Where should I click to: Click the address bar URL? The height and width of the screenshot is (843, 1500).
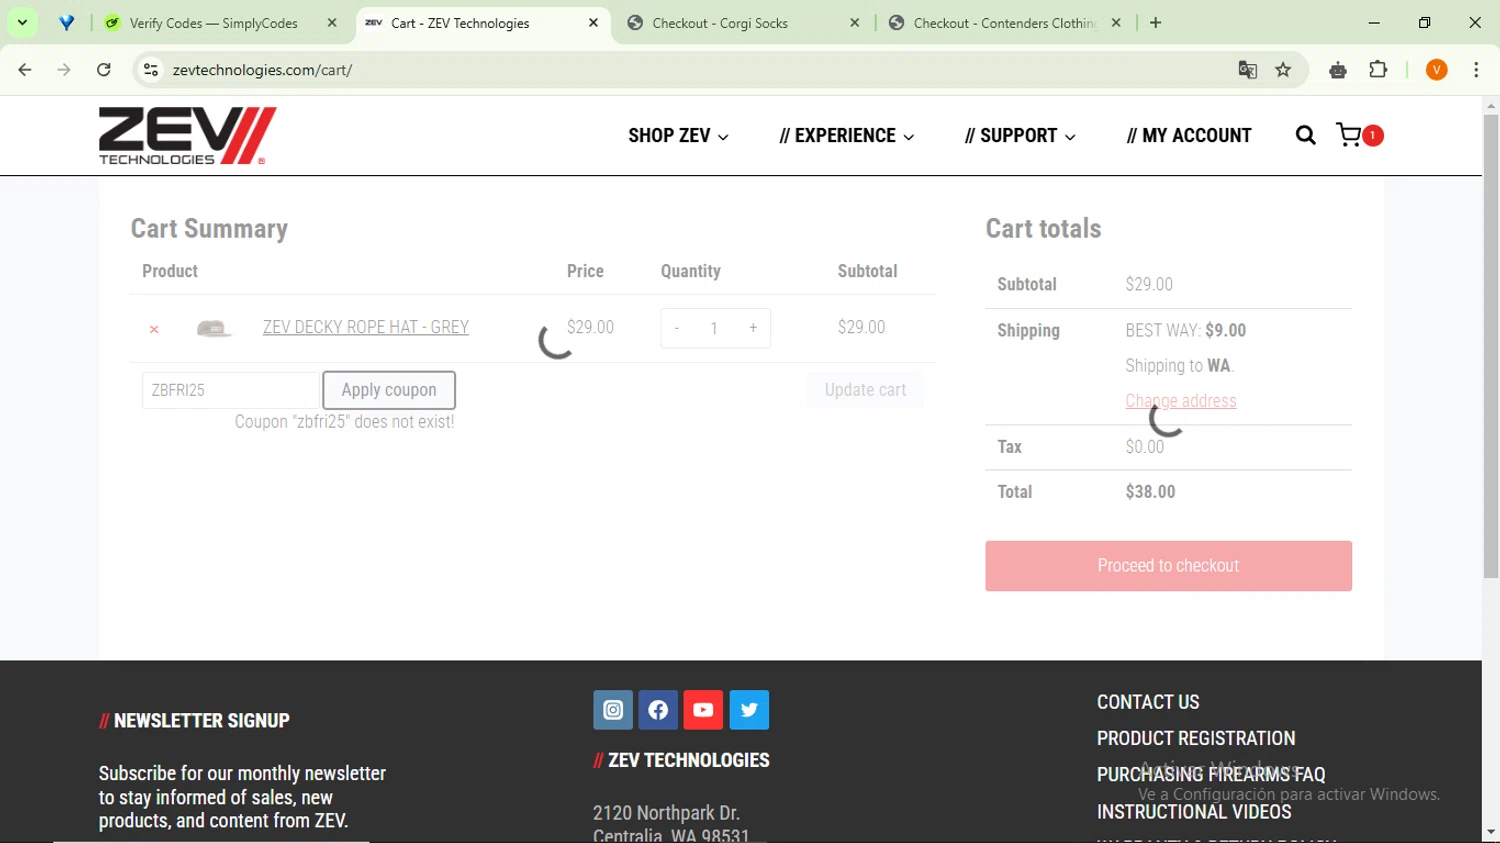pyautogui.click(x=262, y=70)
